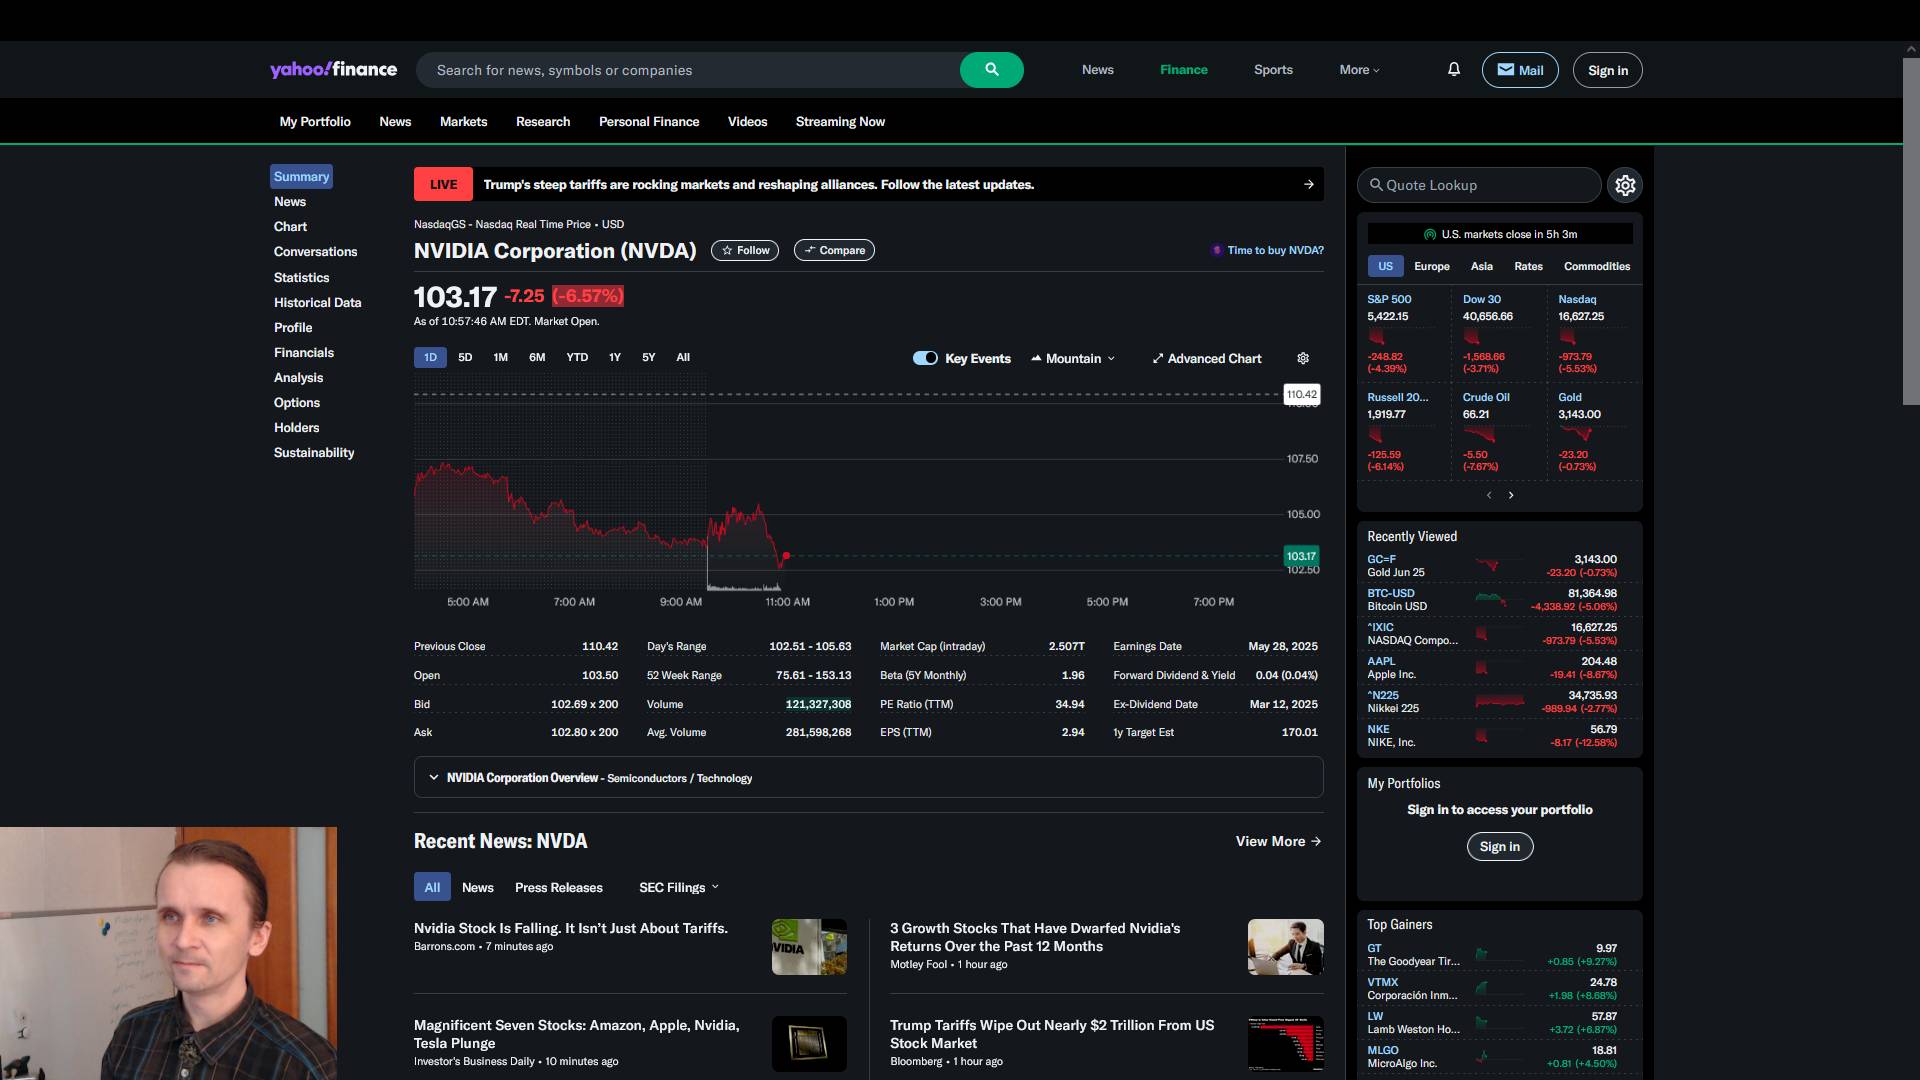Select the 5D chart range

[x=465, y=357]
